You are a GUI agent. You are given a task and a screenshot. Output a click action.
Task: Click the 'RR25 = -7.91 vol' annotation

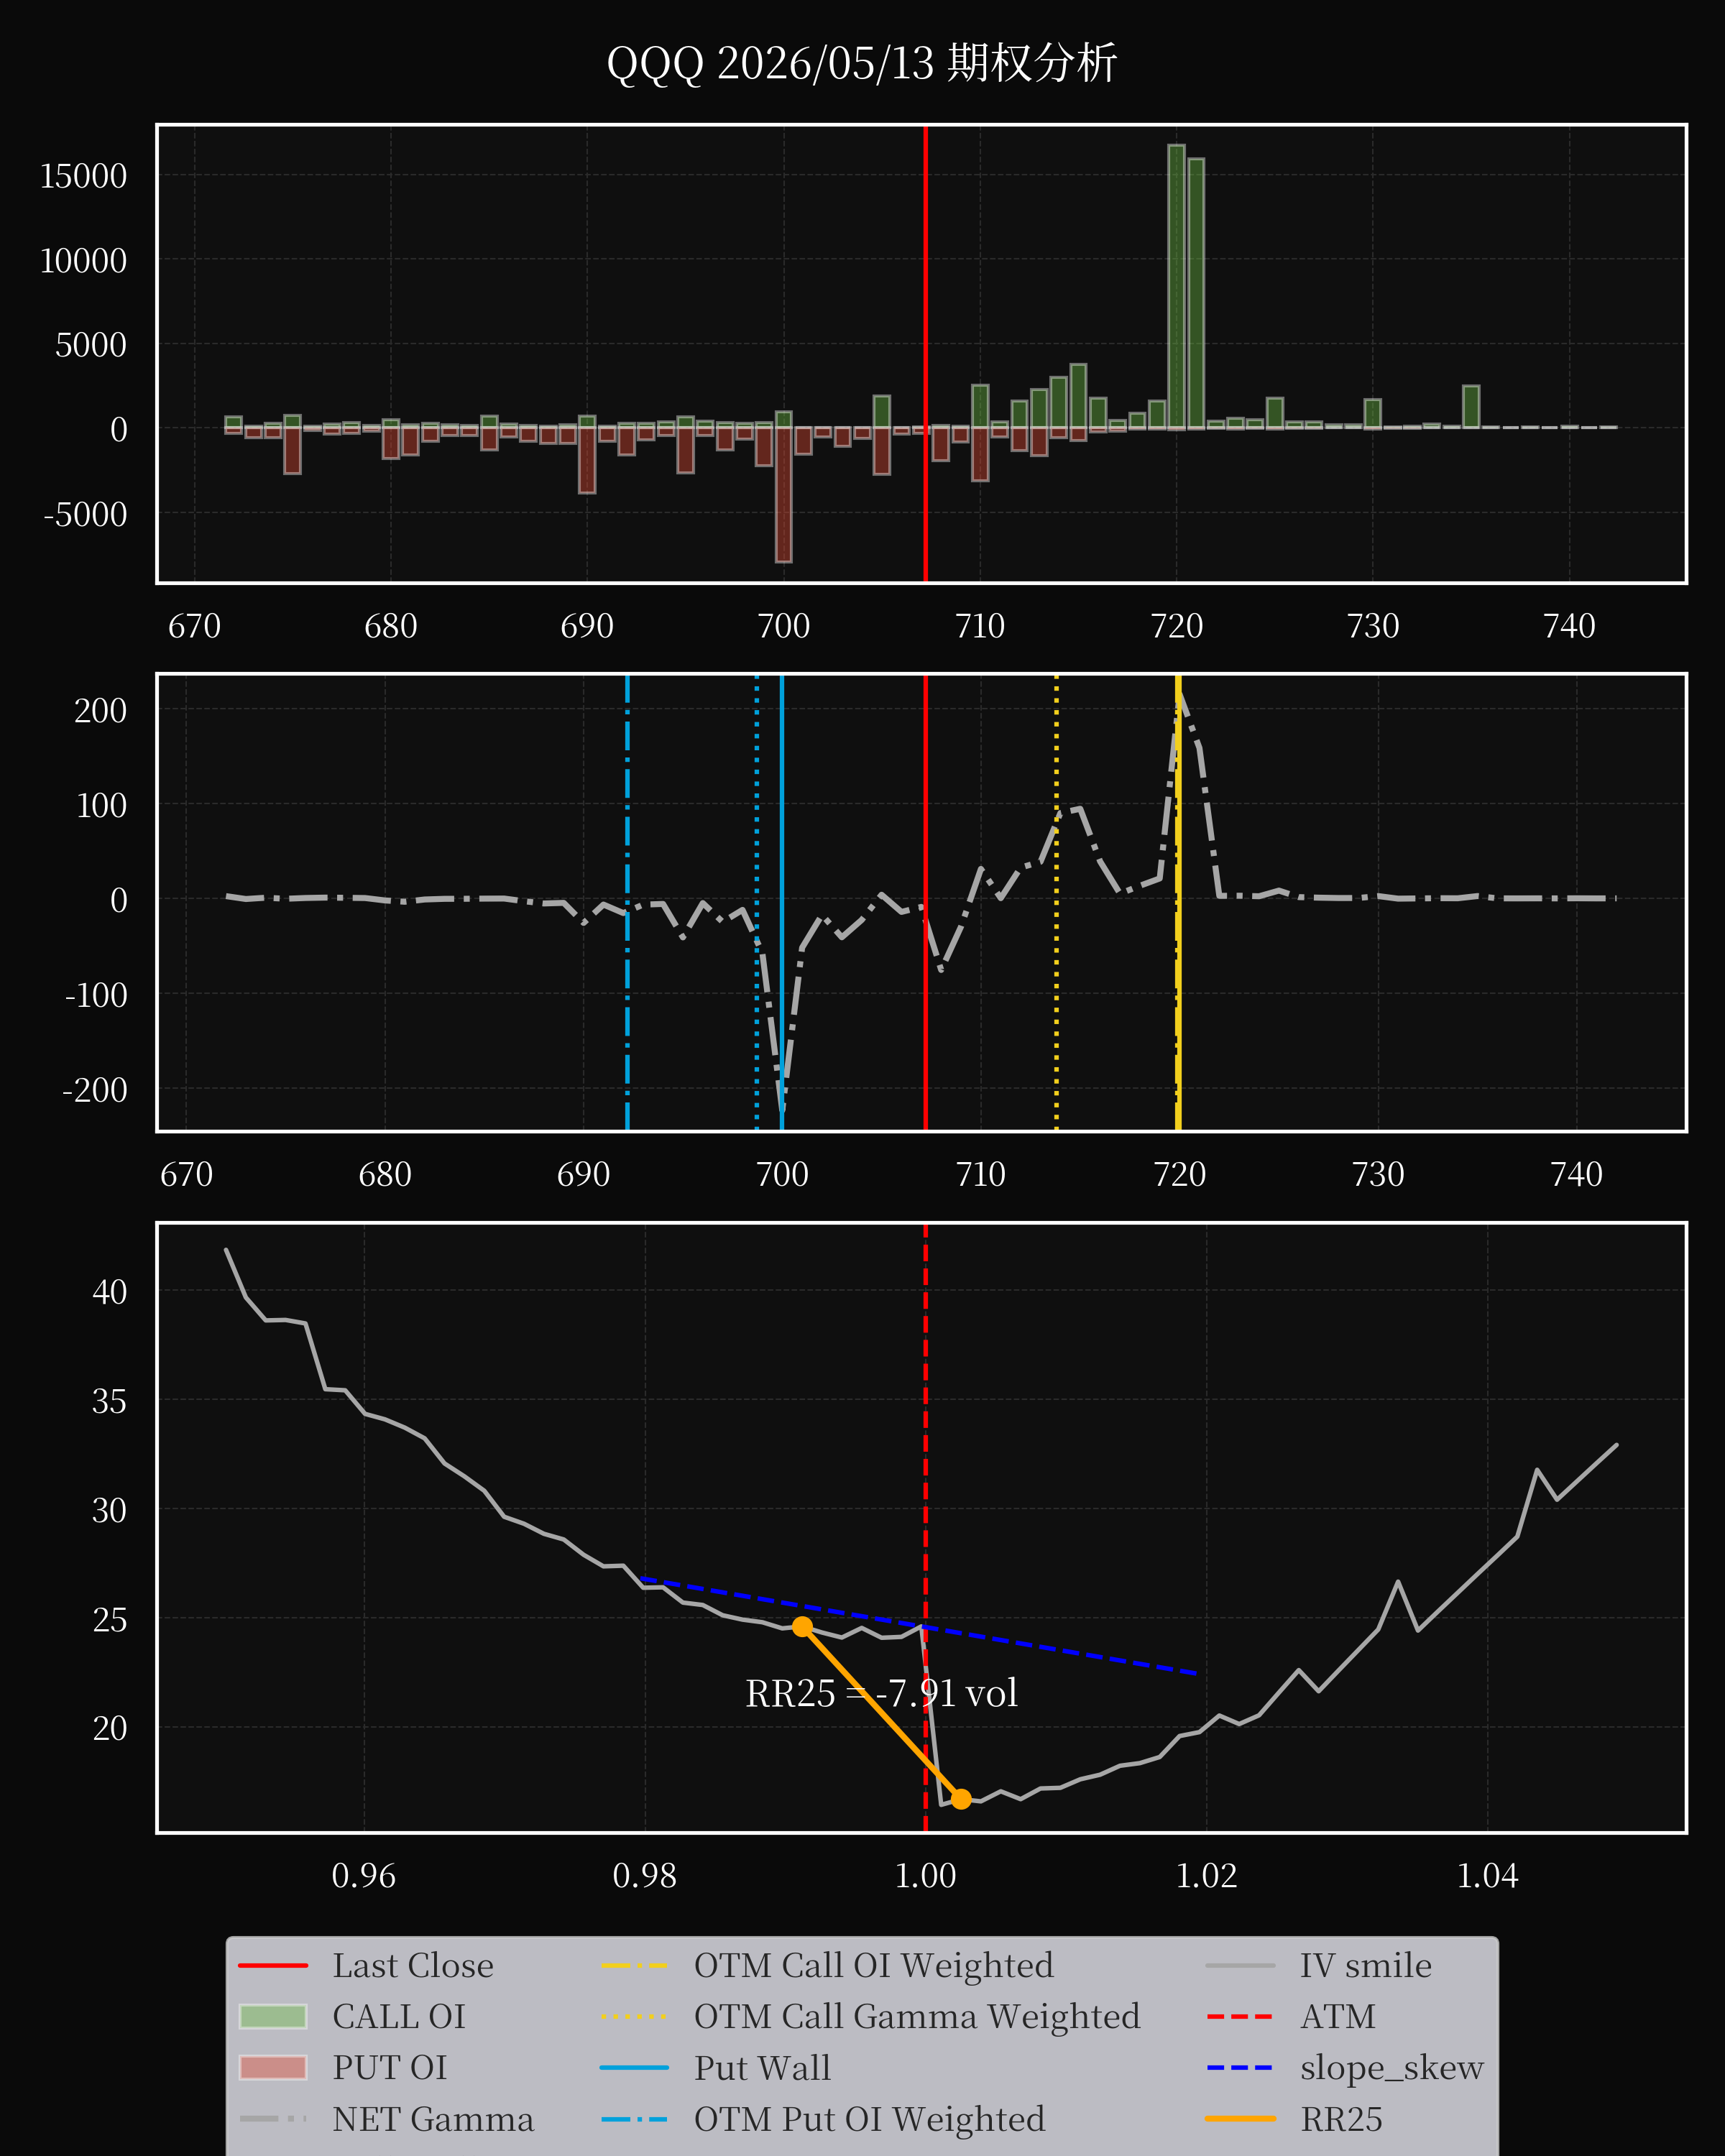point(881,1693)
